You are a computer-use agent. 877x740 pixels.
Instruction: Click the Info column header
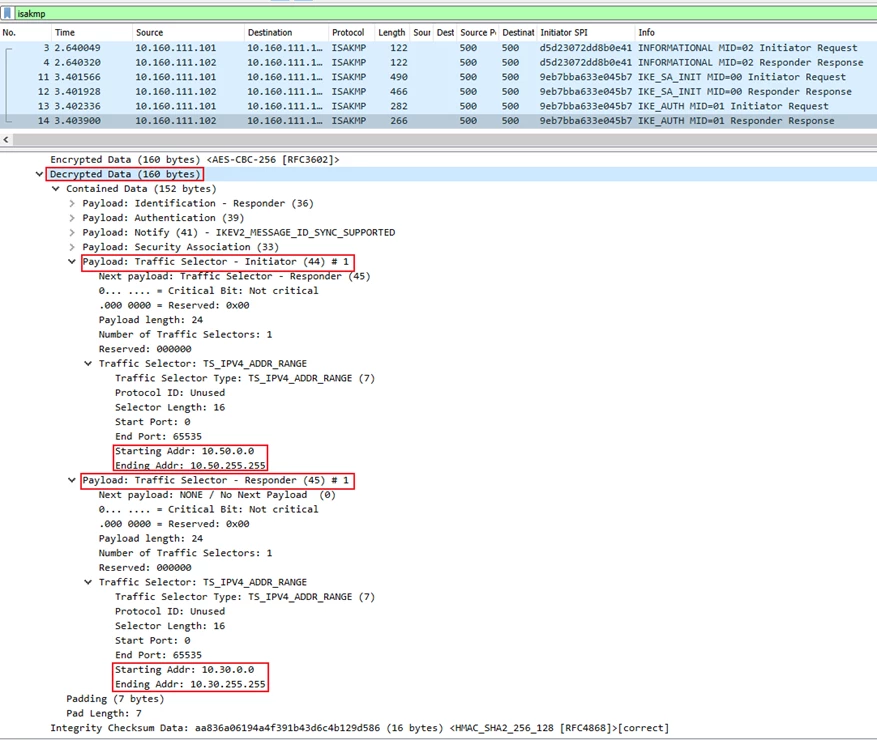(x=756, y=32)
